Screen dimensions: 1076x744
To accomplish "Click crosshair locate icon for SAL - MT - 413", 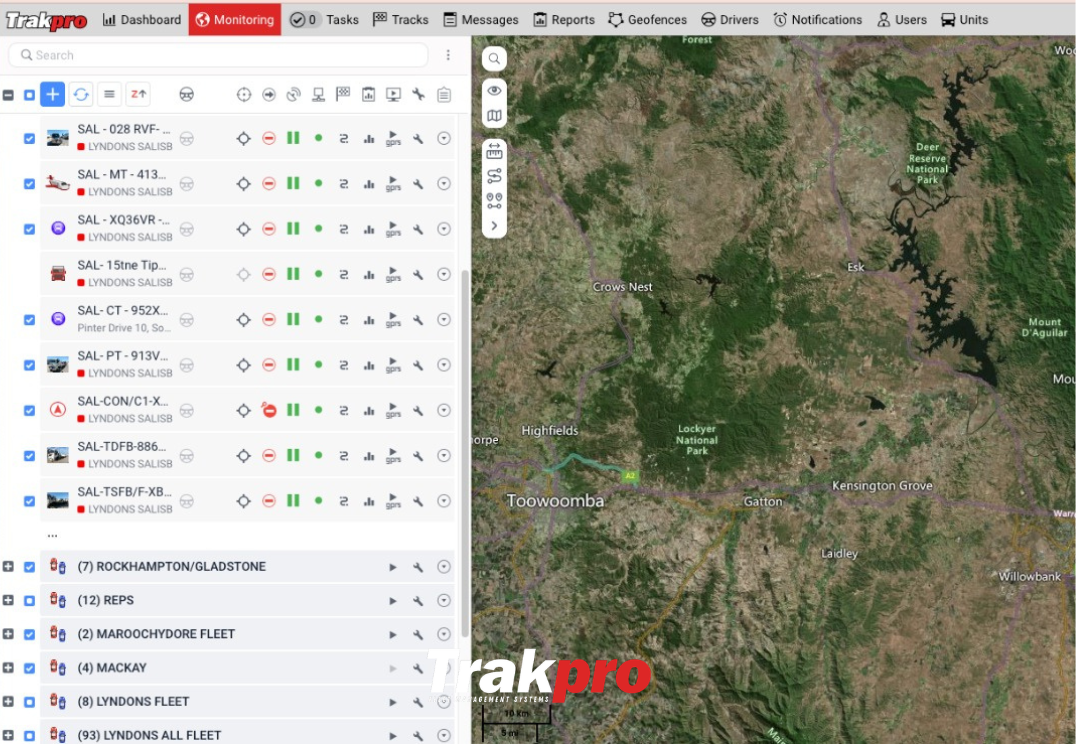I will coord(243,184).
